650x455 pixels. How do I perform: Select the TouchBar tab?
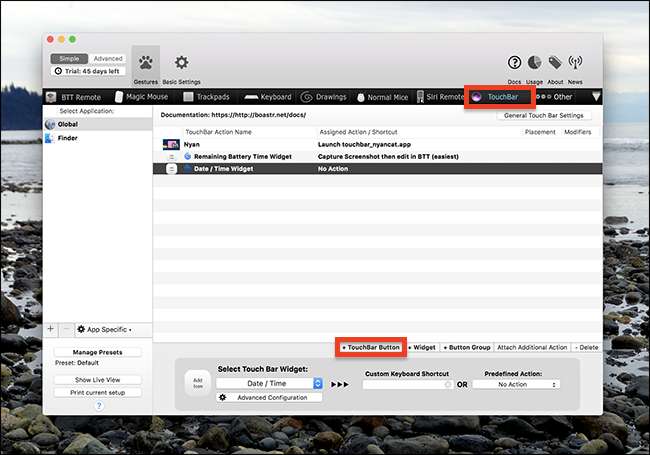(x=496, y=97)
